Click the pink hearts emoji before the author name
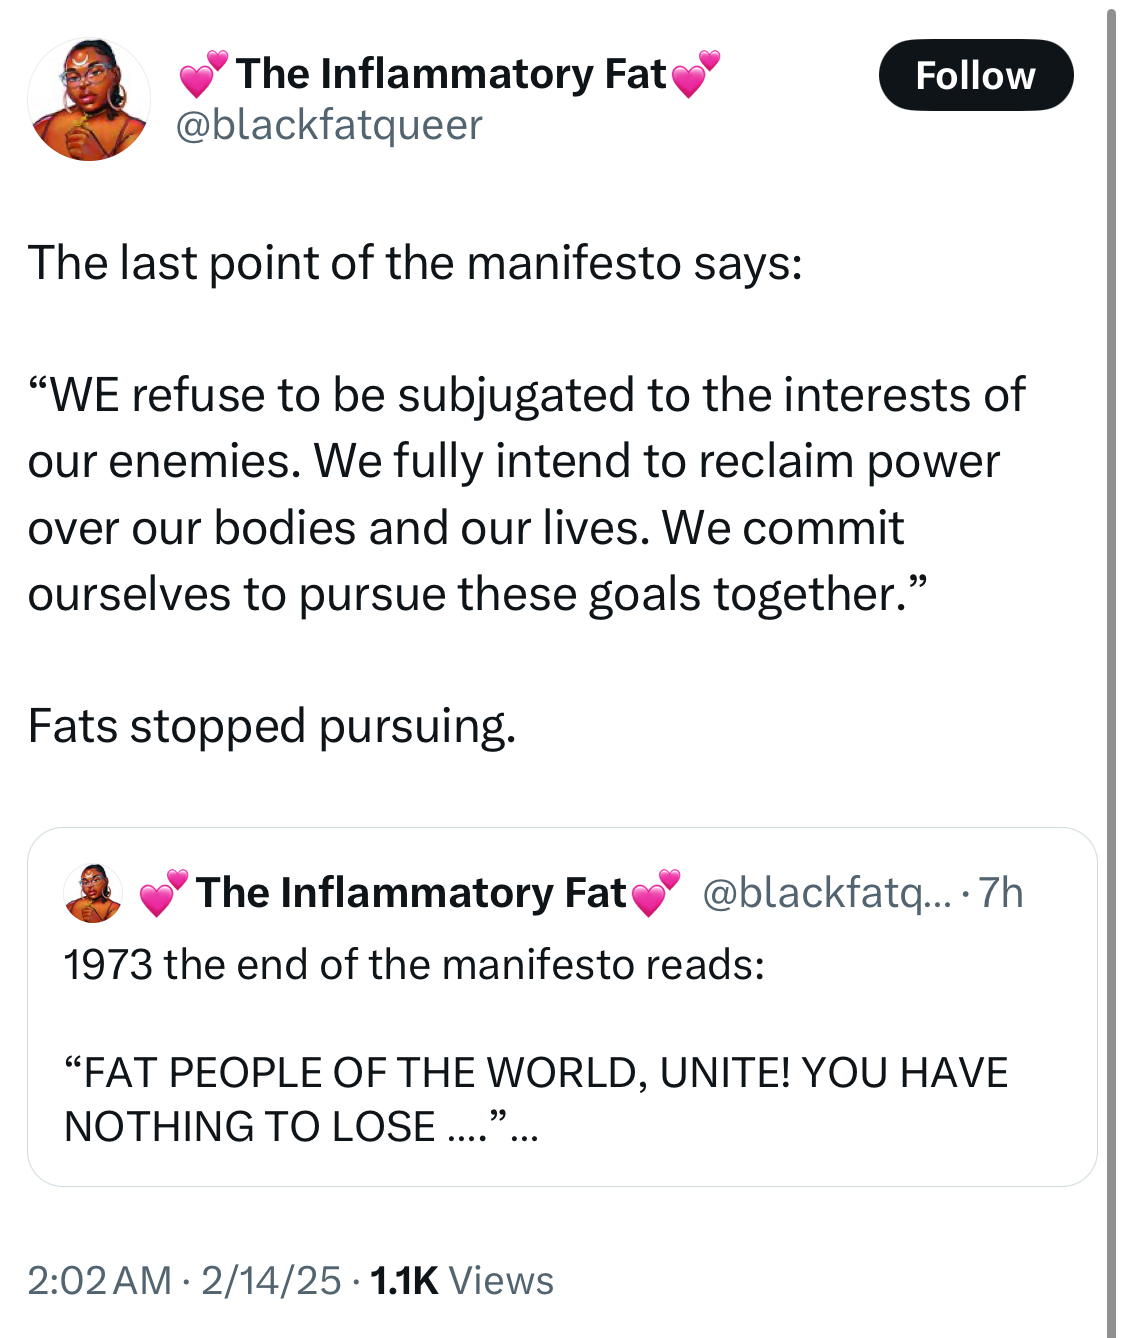Image resolution: width=1125 pixels, height=1338 pixels. coord(203,74)
